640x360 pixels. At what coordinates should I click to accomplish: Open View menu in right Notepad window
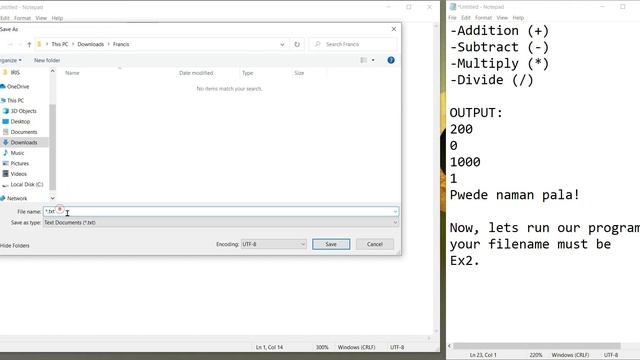[x=502, y=18]
